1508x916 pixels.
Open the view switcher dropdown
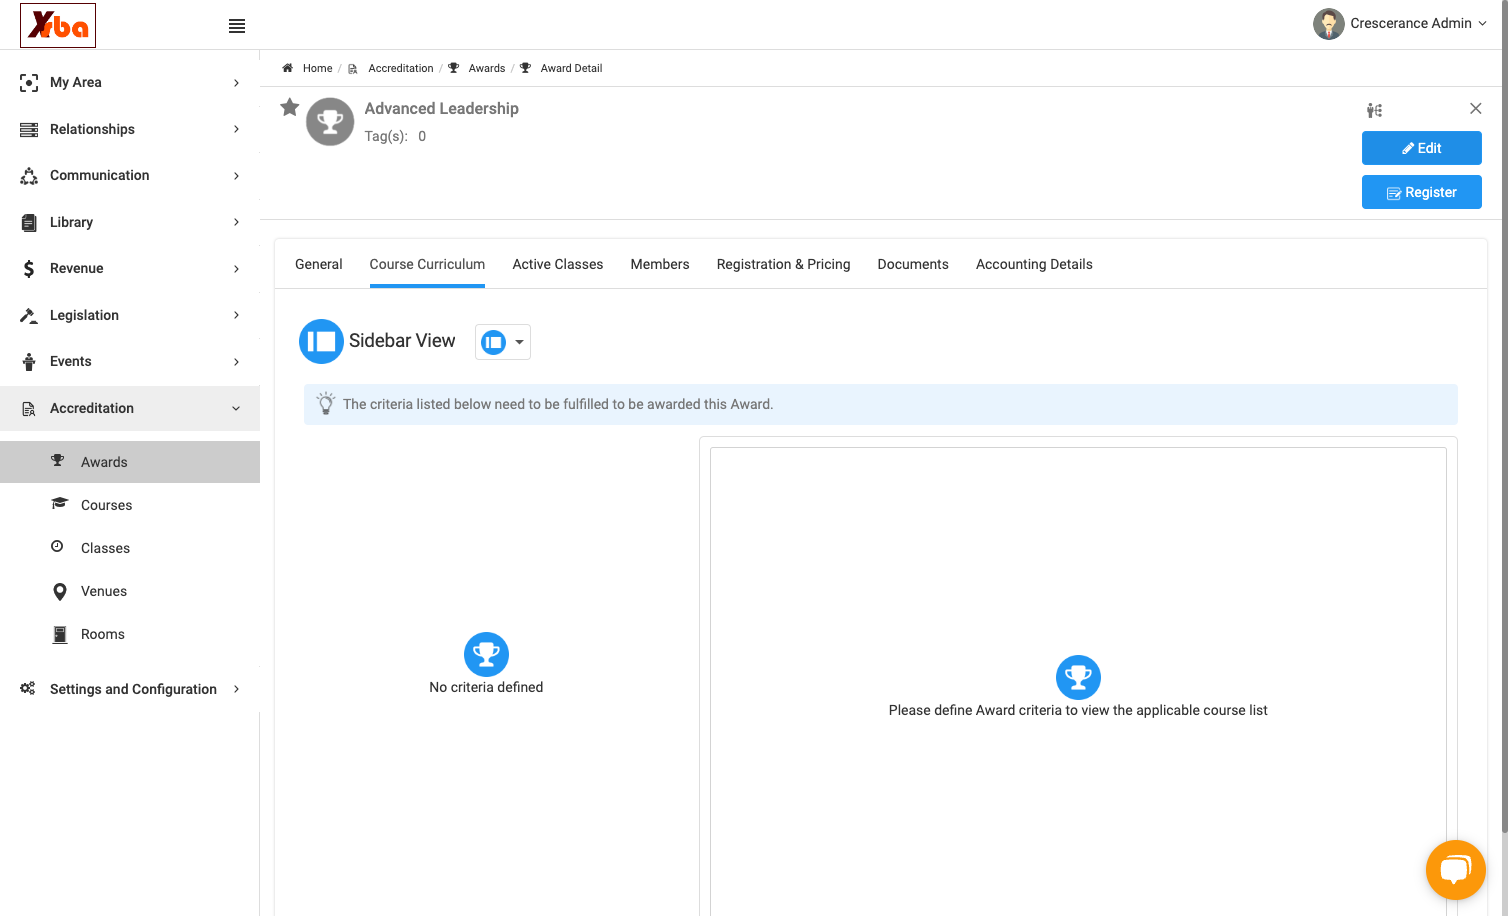pyautogui.click(x=503, y=342)
